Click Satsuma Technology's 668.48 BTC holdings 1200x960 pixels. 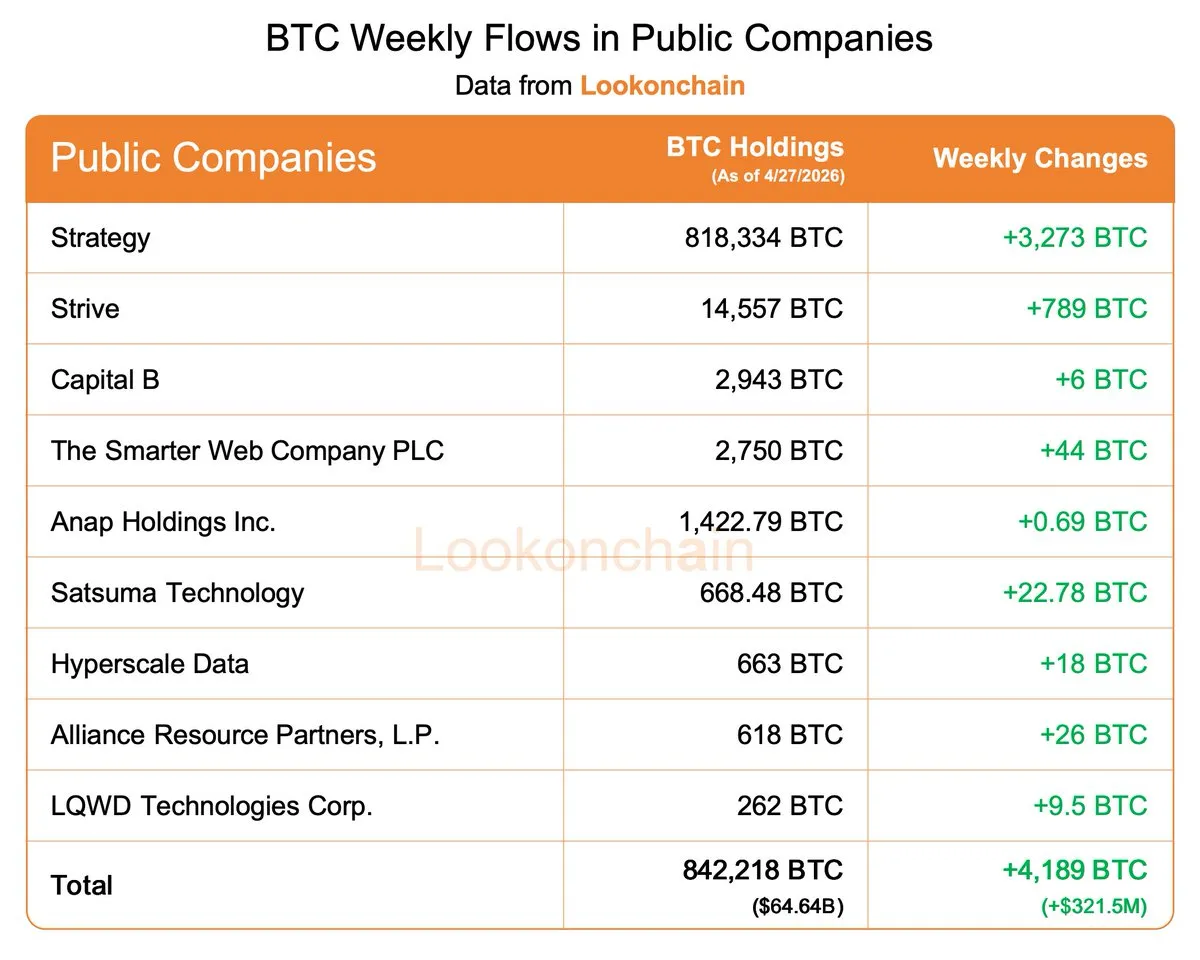pos(771,593)
